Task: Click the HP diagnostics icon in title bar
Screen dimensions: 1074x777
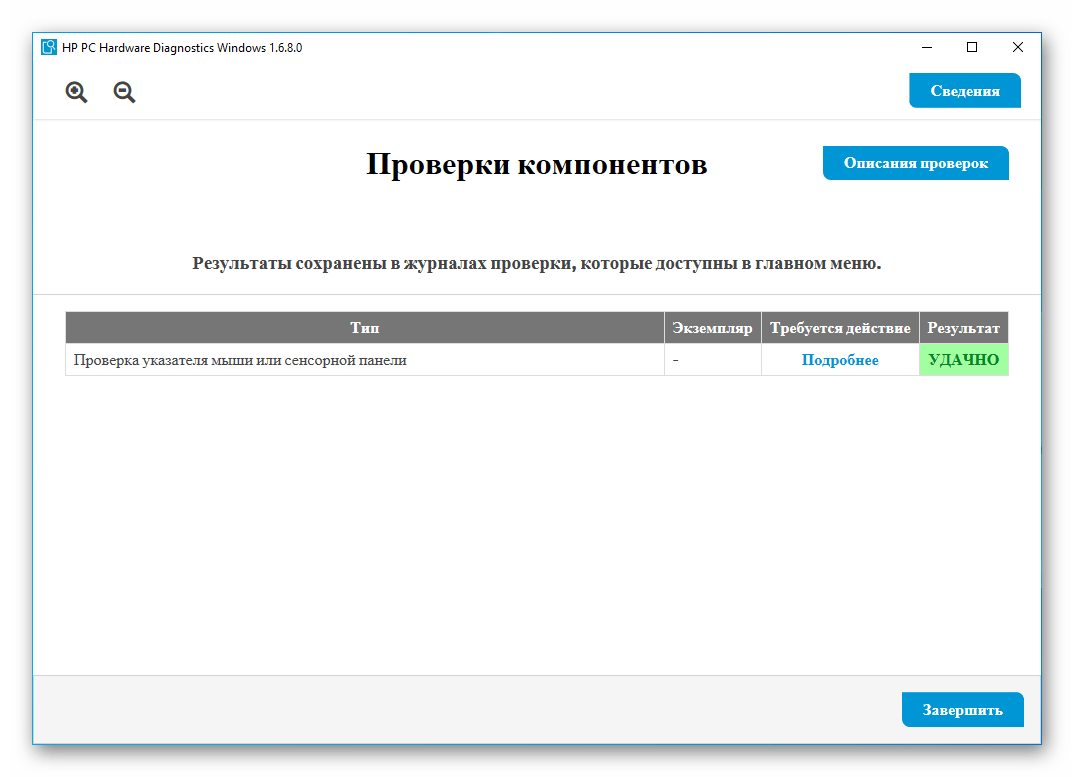Action: click(x=49, y=47)
